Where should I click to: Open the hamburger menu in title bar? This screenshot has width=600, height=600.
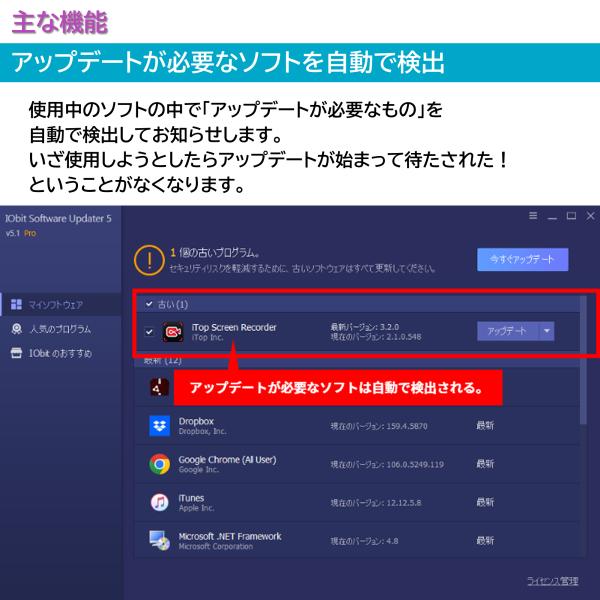[x=533, y=216]
